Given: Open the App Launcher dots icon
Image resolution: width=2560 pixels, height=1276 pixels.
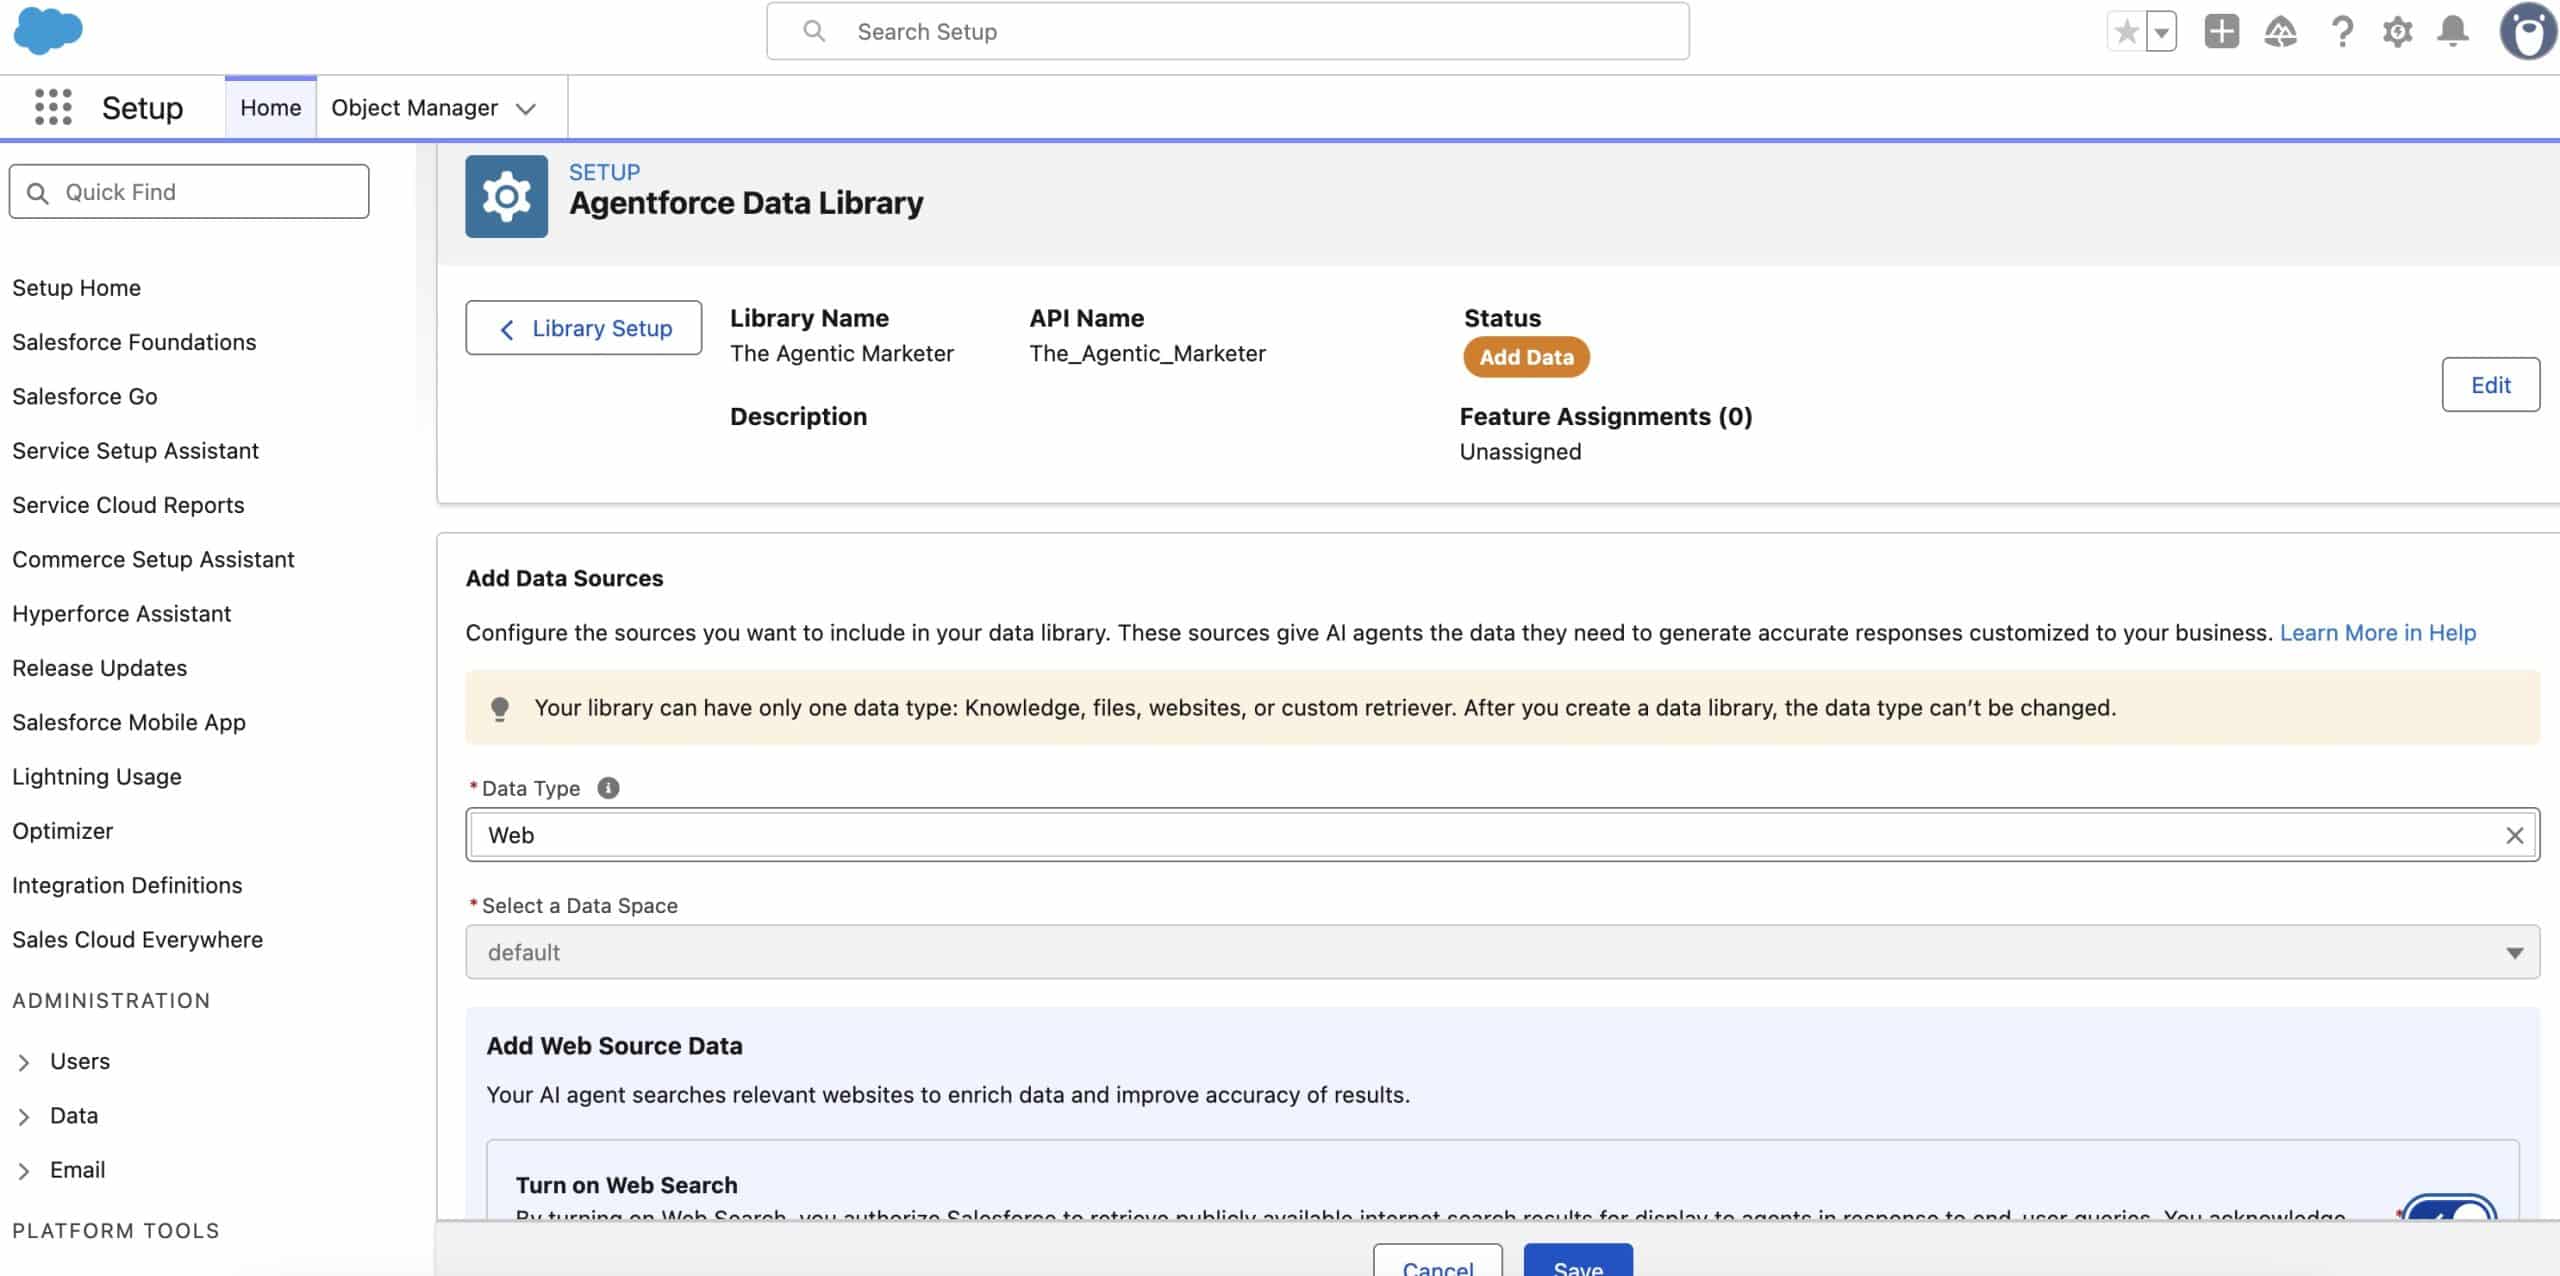Looking at the screenshot, I should [x=53, y=107].
